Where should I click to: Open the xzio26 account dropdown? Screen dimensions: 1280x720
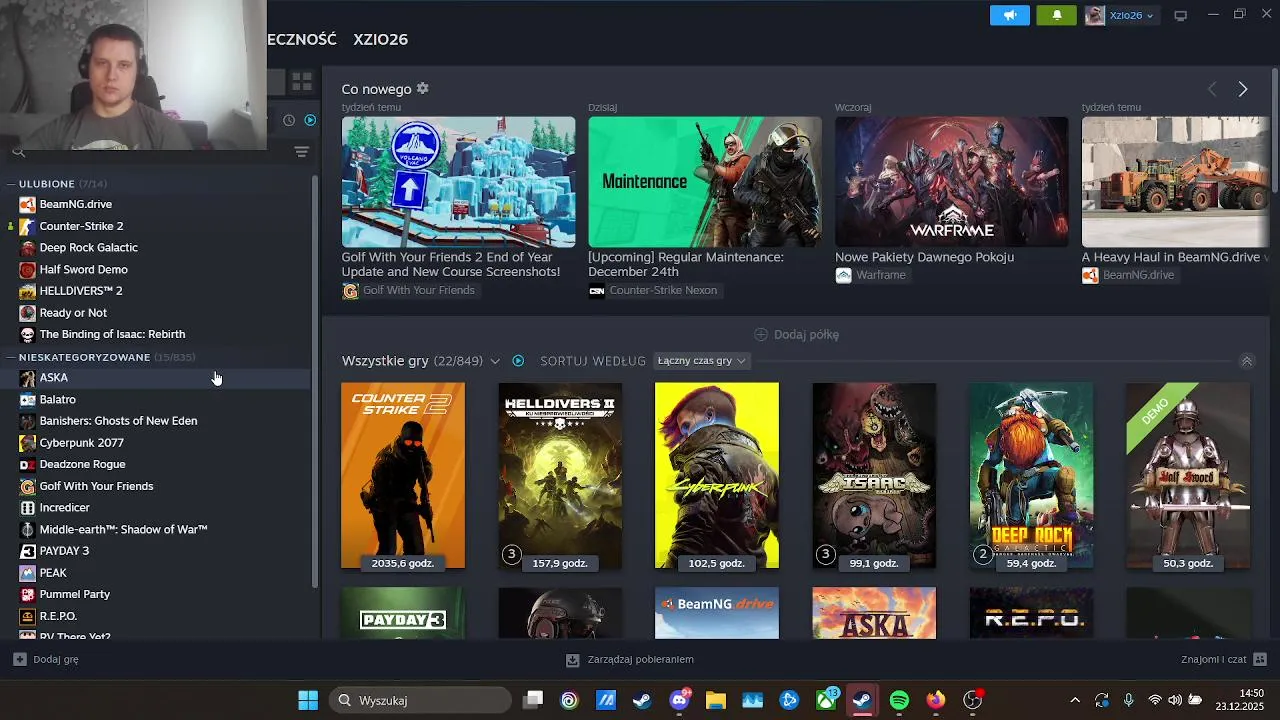coord(1120,15)
